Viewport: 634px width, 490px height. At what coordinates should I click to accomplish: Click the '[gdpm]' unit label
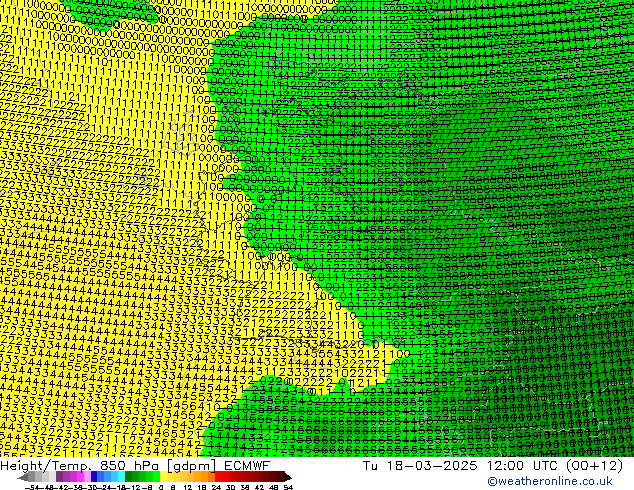coord(191,466)
